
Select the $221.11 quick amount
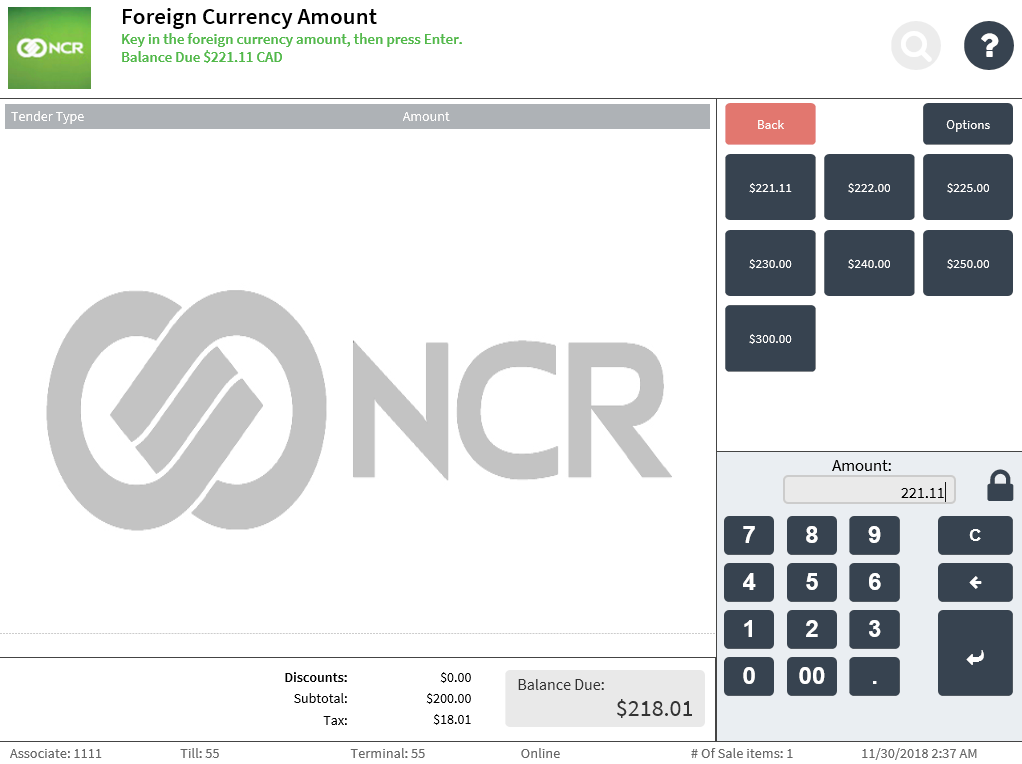[x=770, y=187]
